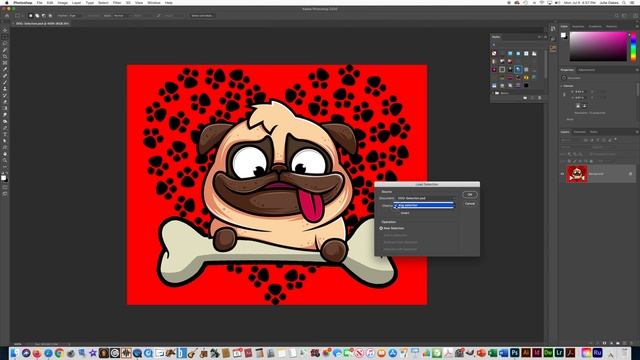
Task: Select the Hand tool
Action: [4, 154]
